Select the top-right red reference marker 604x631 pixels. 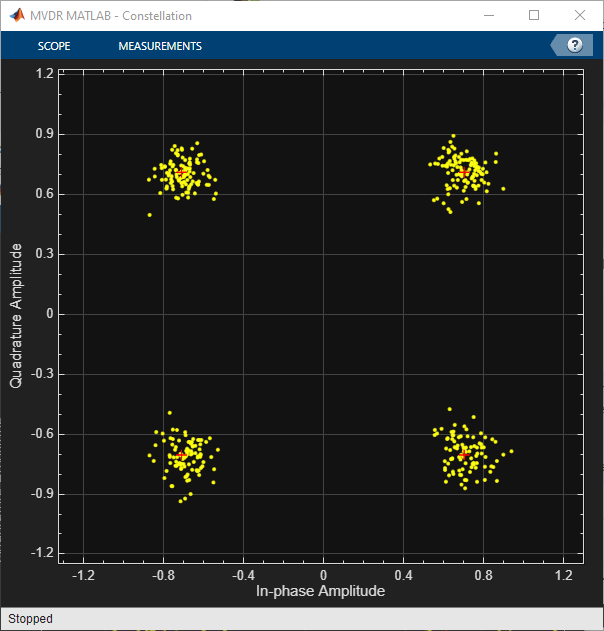coord(464,172)
